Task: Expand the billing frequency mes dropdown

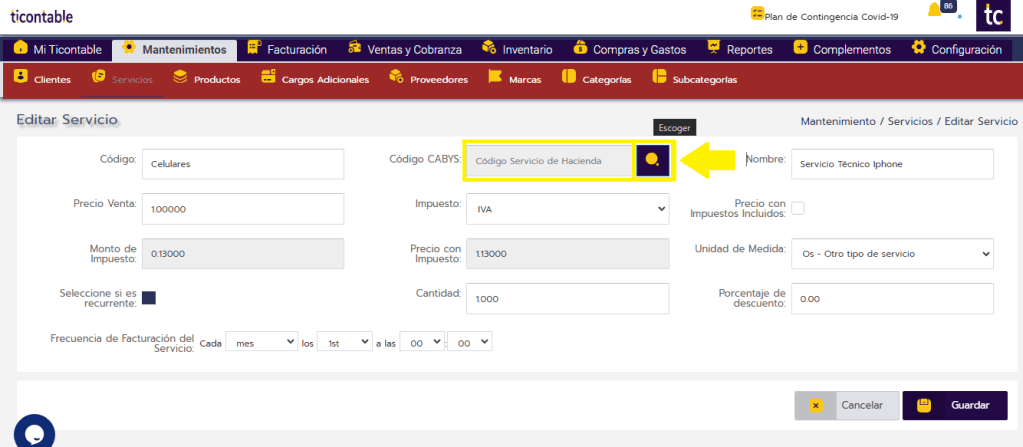Action: click(262, 342)
